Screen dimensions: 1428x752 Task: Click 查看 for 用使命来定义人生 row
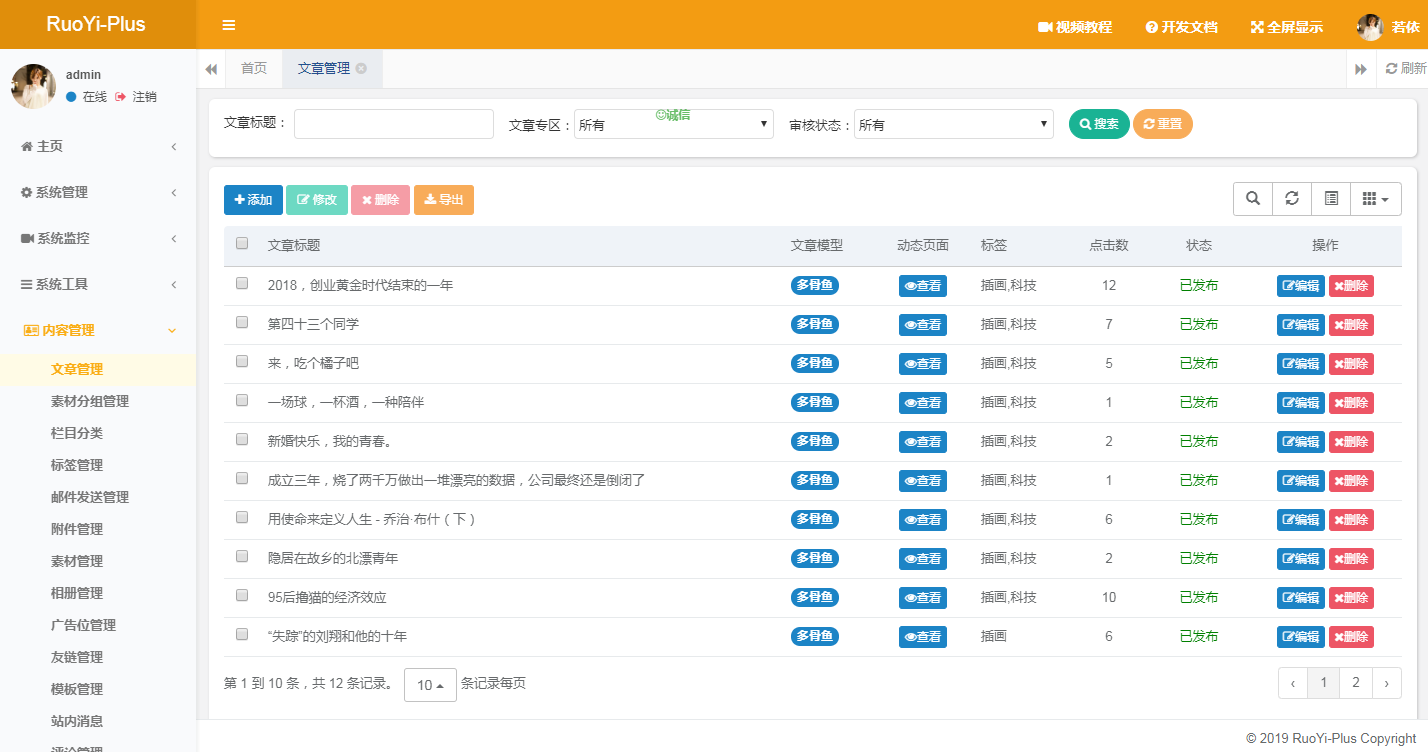click(x=922, y=520)
